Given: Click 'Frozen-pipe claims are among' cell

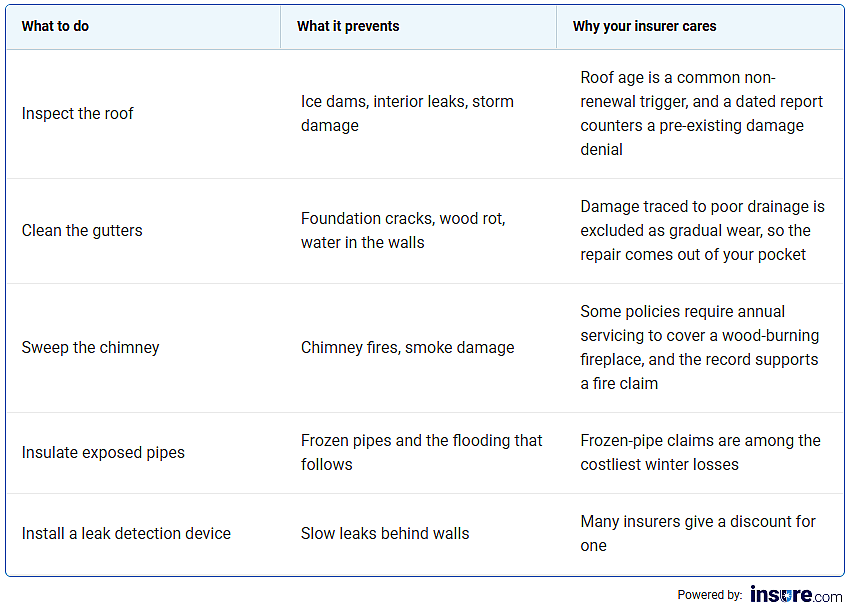Looking at the screenshot, I should click(700, 453).
